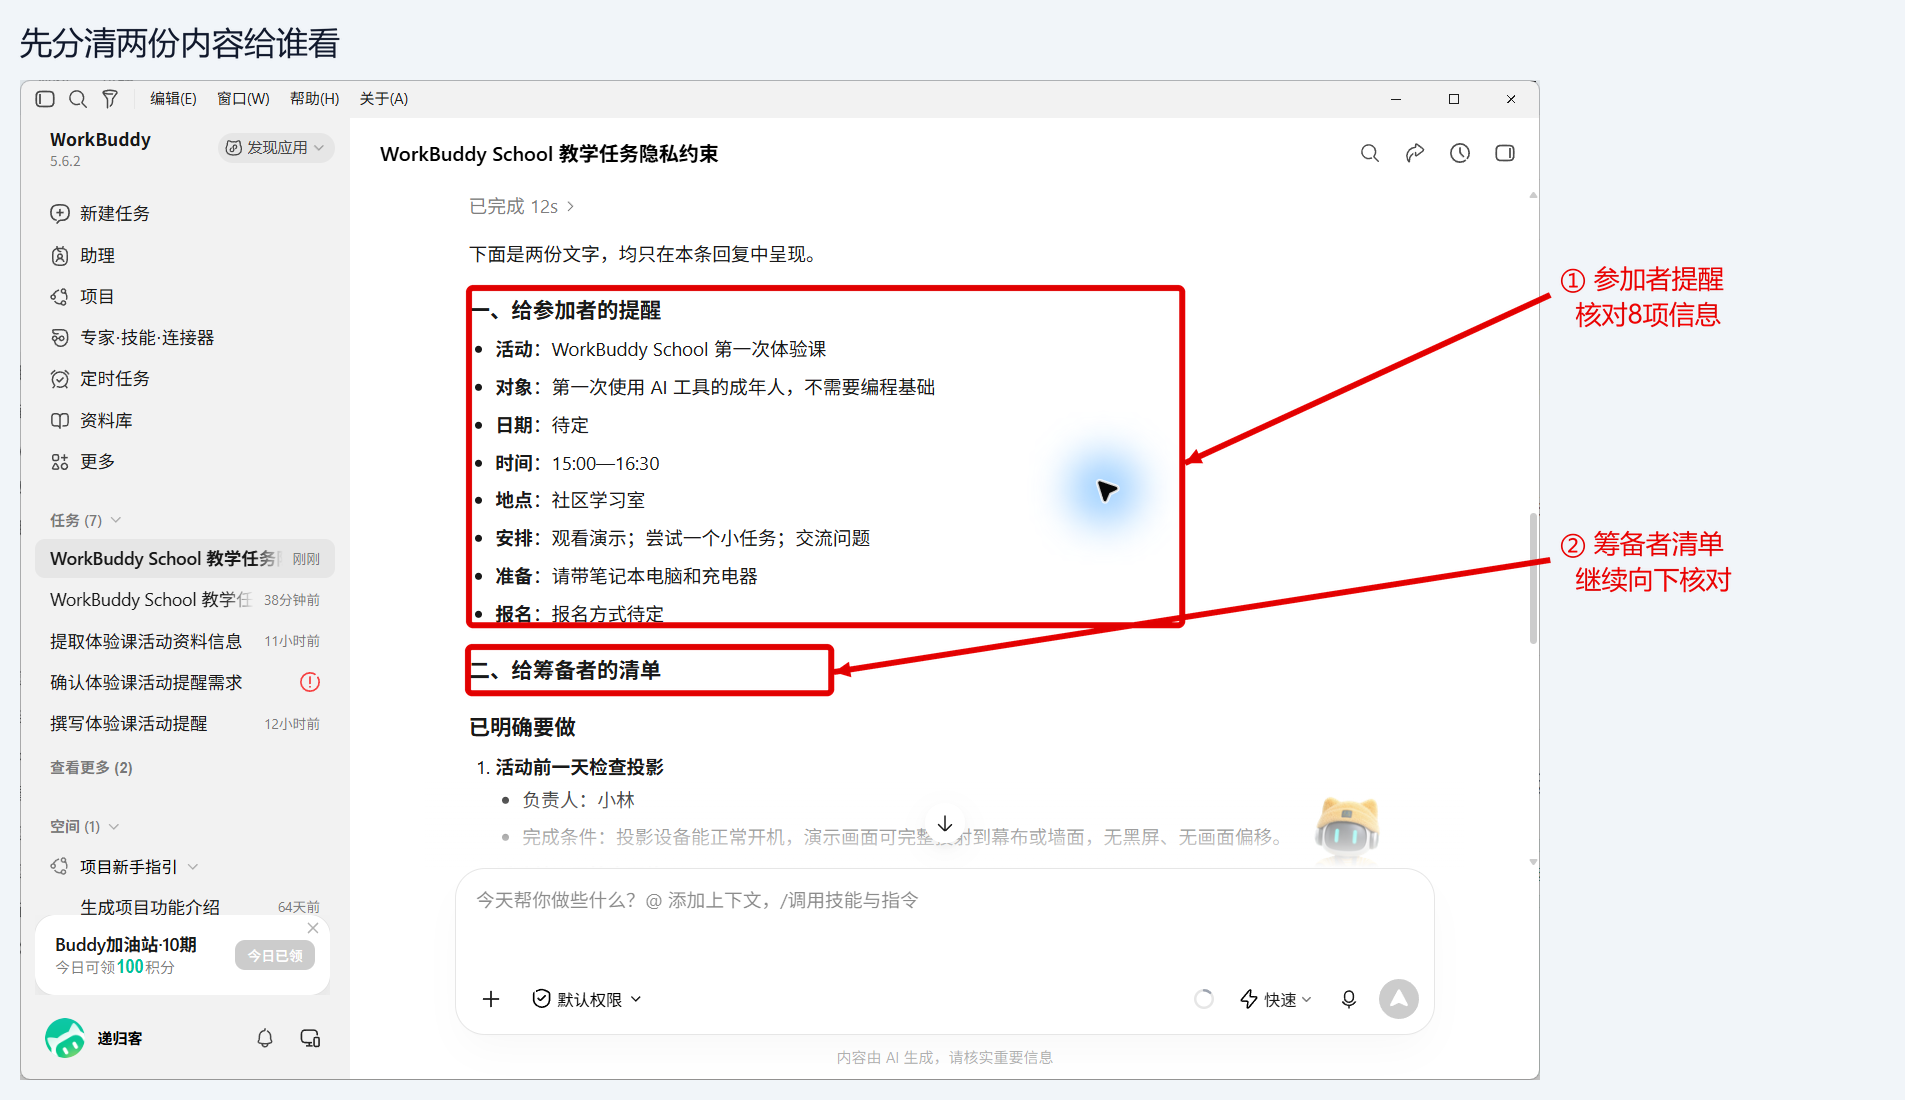This screenshot has width=1905, height=1100.
Task: Click the WorkBuddy 5.6.2 app title
Action: pos(100,148)
